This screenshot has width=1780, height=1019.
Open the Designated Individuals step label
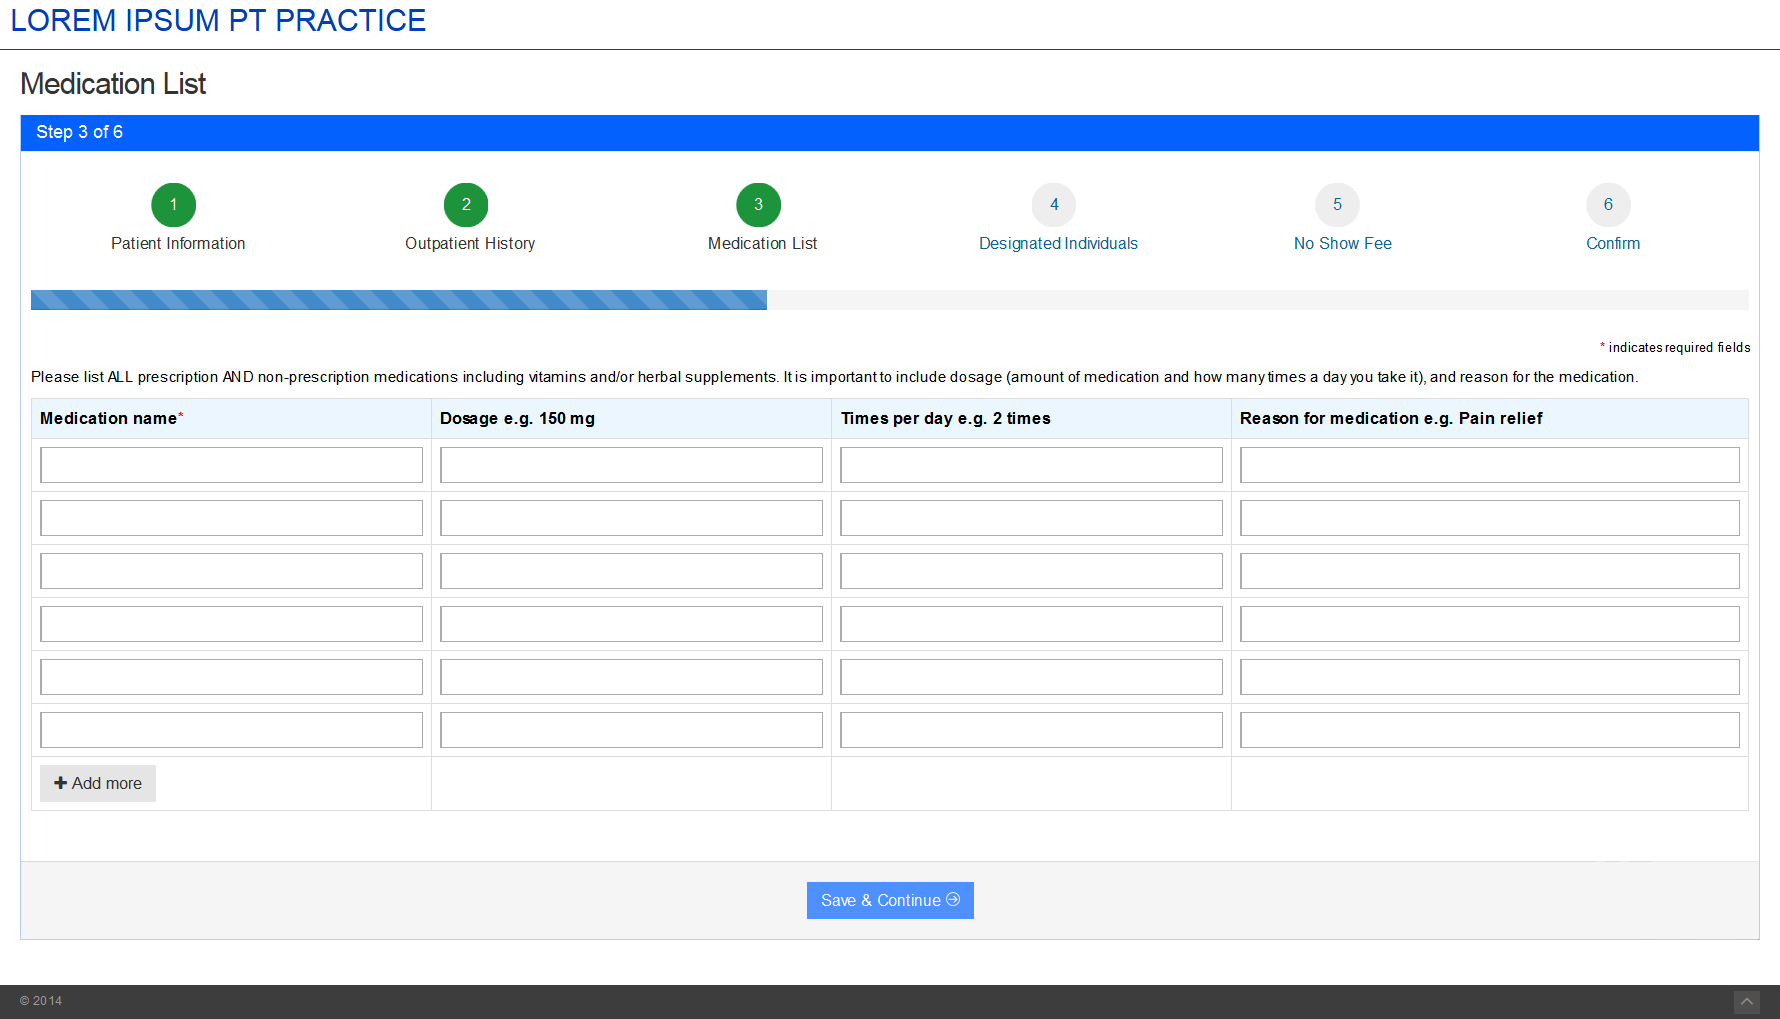tap(1058, 244)
